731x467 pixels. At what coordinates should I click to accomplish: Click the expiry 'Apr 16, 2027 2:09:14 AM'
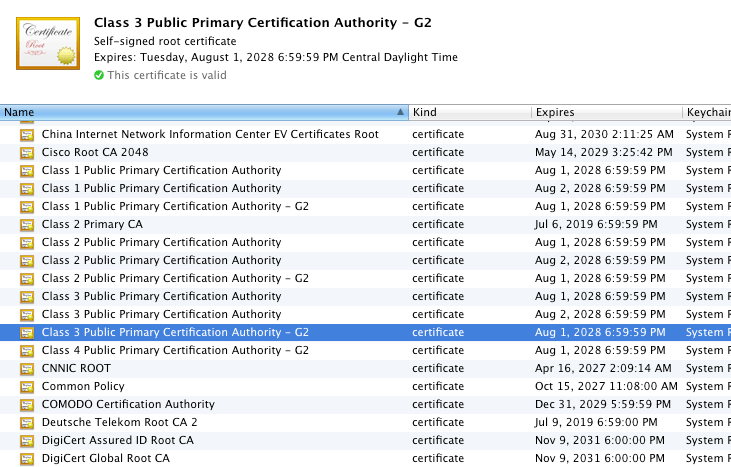[603, 368]
